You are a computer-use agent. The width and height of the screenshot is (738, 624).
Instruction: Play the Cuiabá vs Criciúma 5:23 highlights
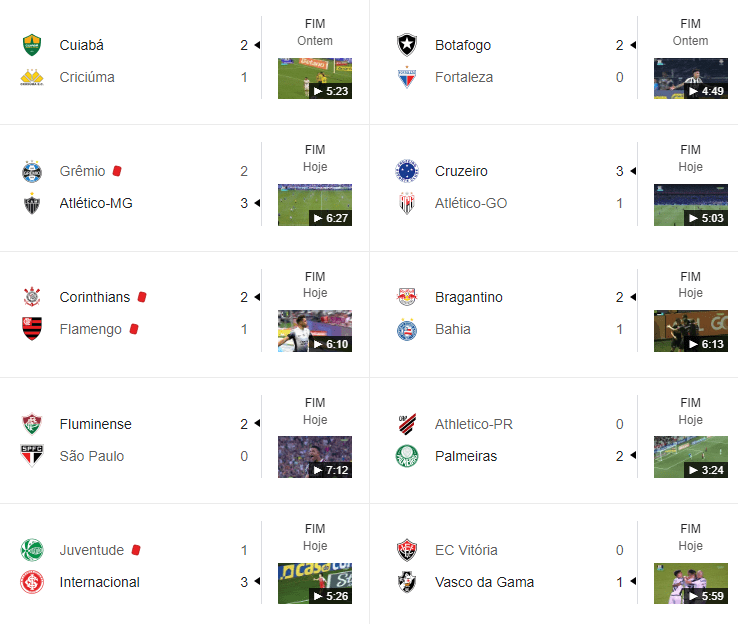tap(315, 79)
